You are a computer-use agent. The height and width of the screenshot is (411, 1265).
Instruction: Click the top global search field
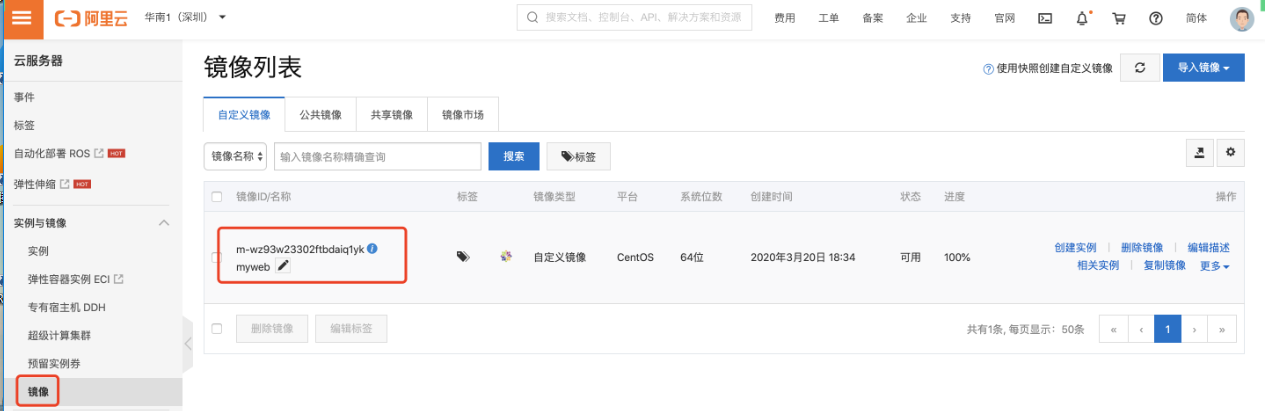(x=635, y=18)
